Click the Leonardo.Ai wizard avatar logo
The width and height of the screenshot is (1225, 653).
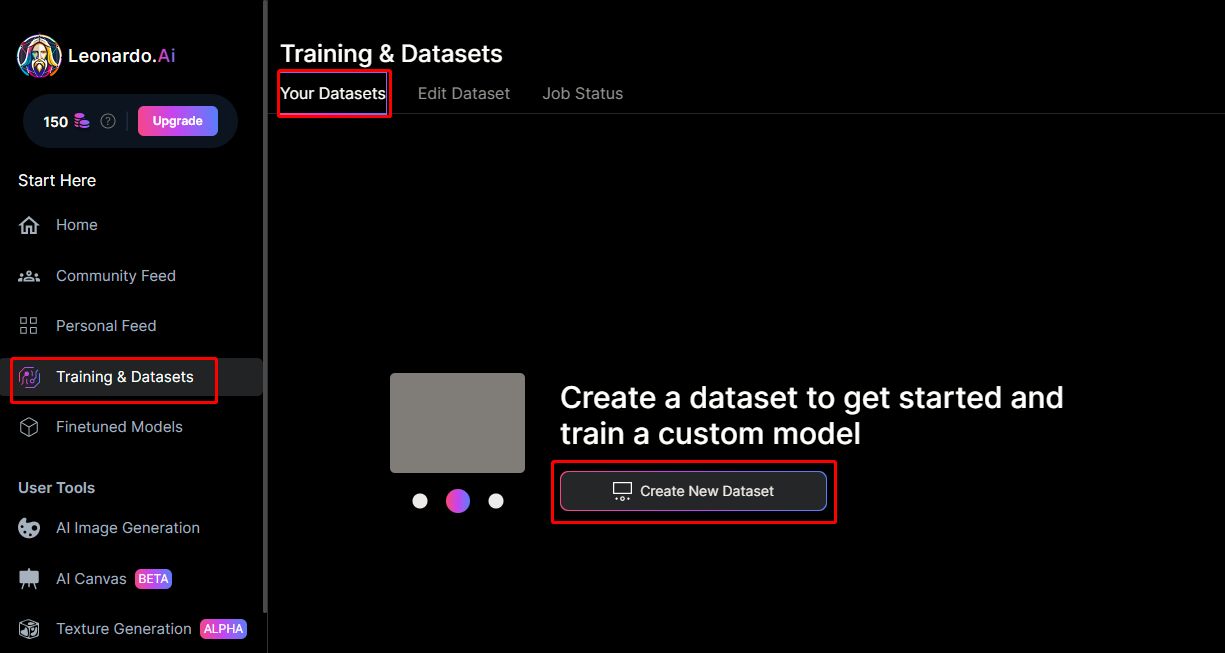tap(39, 56)
